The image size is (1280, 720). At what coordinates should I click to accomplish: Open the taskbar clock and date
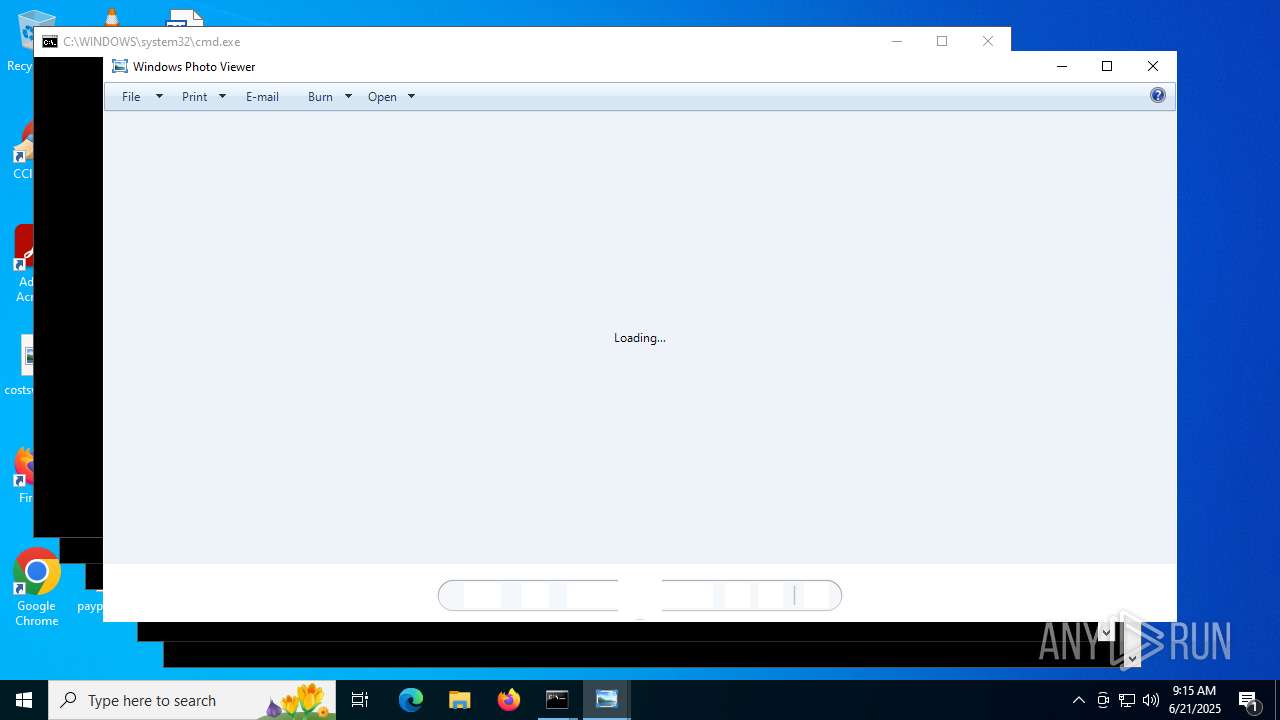pos(1195,700)
